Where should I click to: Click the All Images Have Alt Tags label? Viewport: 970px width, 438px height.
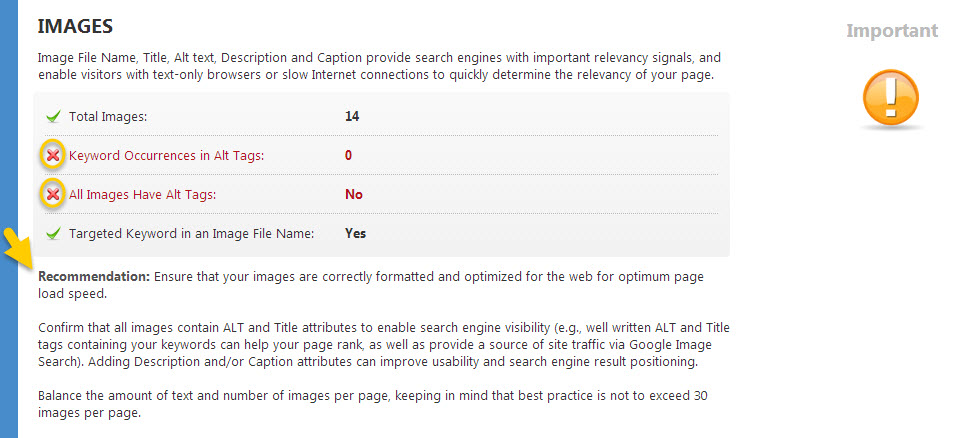coord(142,194)
